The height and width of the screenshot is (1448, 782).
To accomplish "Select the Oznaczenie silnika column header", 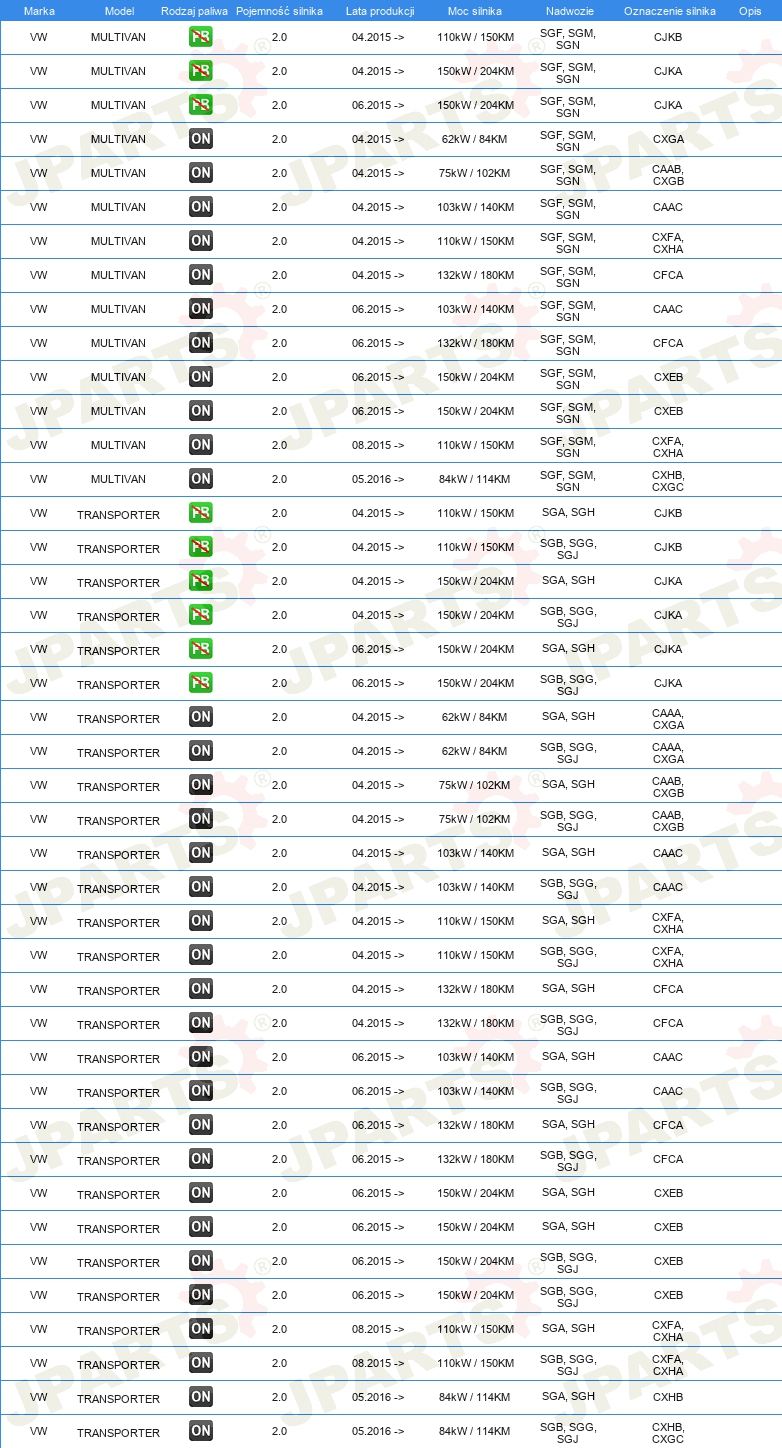I will tap(669, 11).
